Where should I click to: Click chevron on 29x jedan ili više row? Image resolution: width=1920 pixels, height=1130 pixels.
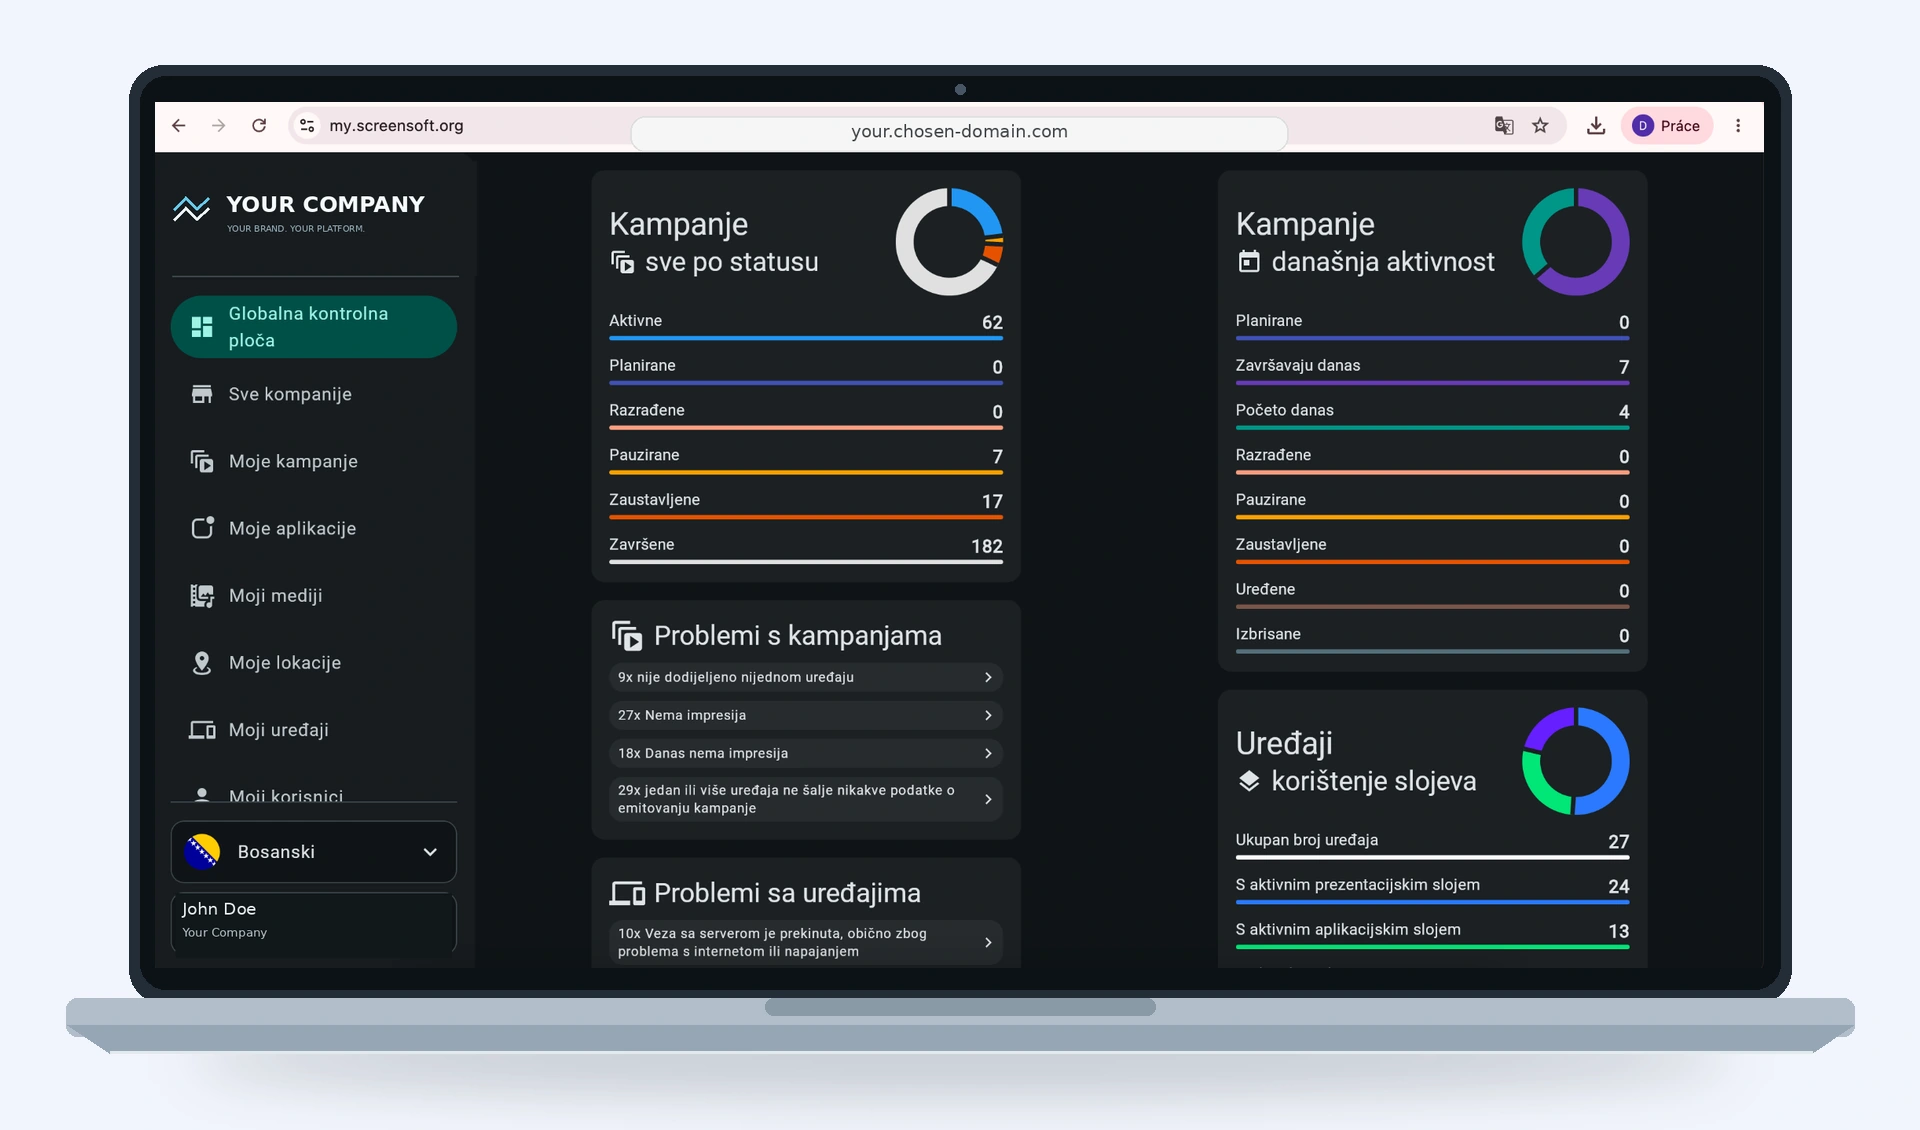tap(988, 799)
